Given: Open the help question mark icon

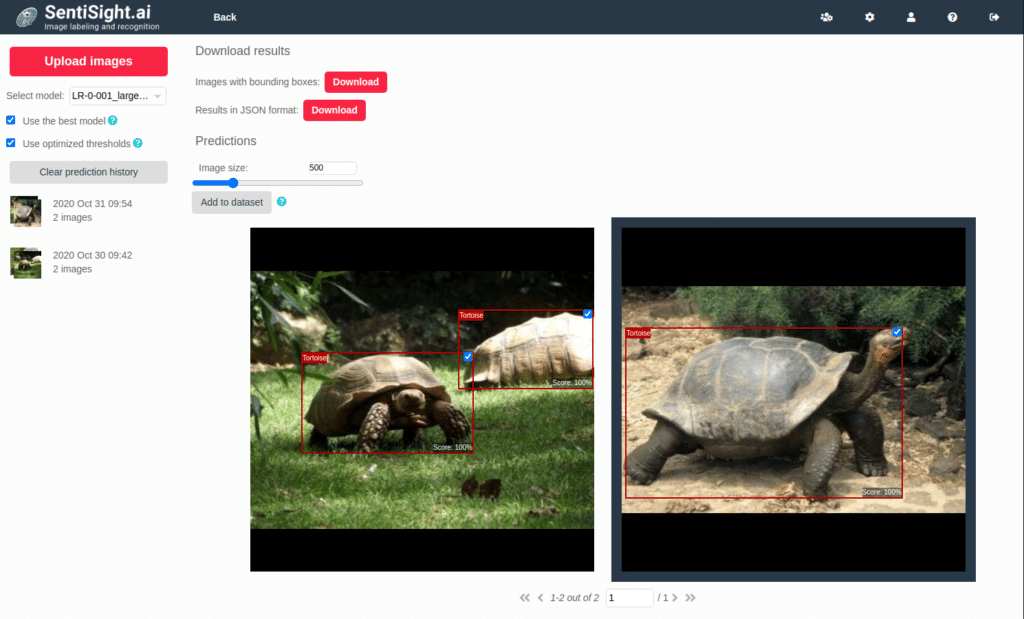Looking at the screenshot, I should tap(952, 17).
